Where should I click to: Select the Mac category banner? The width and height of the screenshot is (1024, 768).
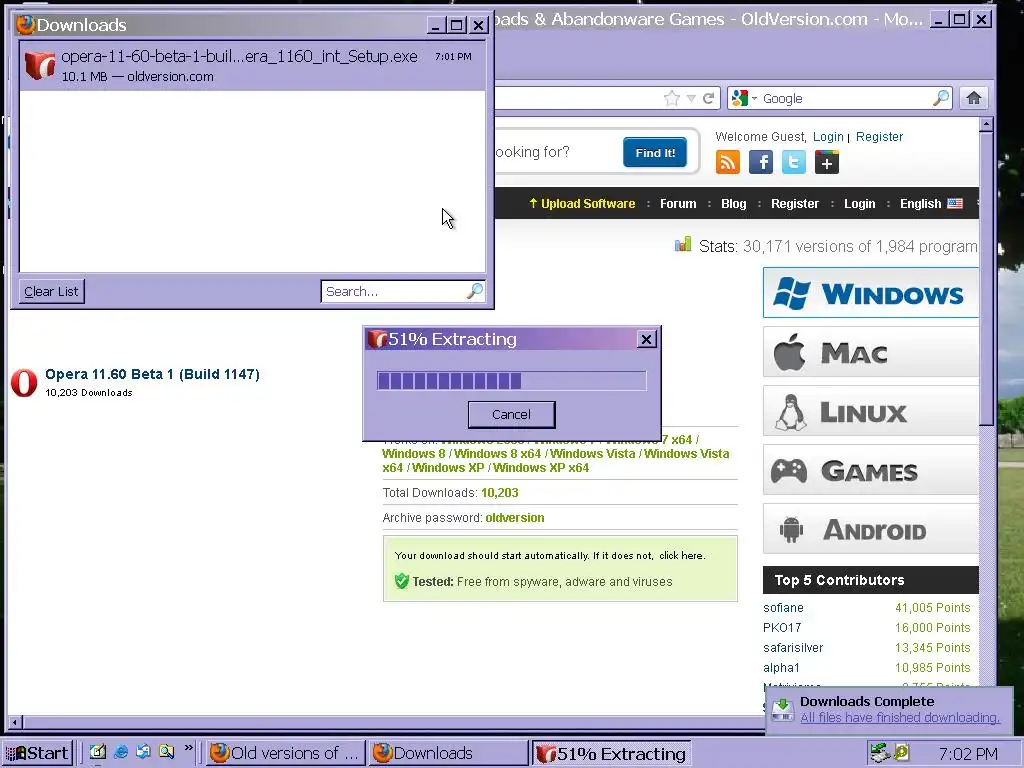pos(871,352)
